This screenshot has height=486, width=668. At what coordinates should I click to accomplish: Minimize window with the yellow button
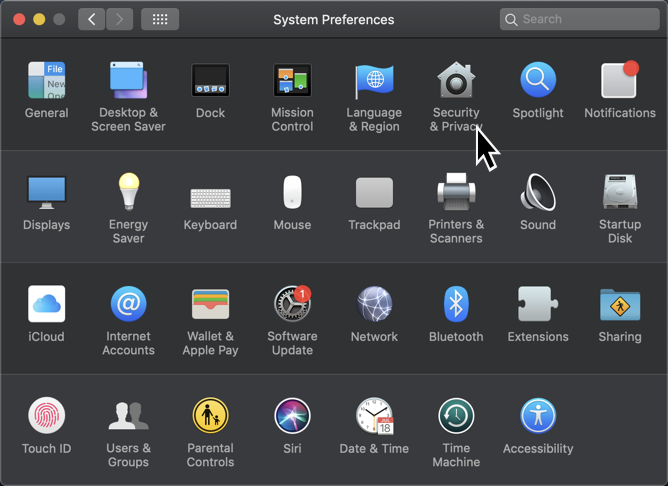tap(39, 19)
